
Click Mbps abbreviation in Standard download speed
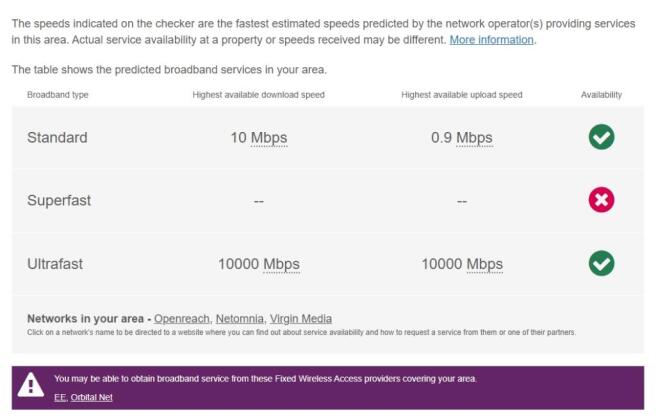[269, 138]
